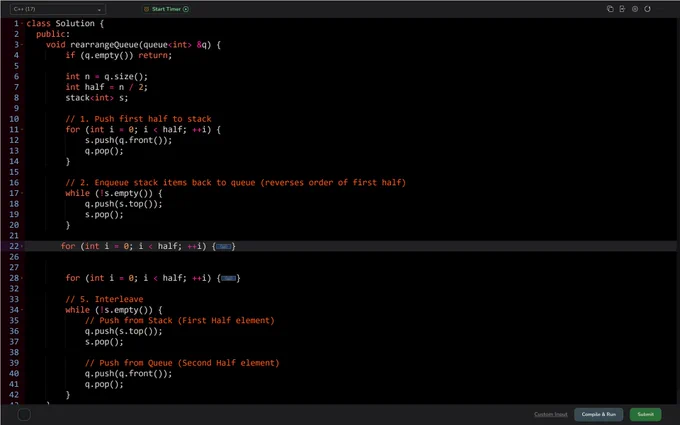
Task: Click 'q.push(q.front());' on line 40
Action: [128, 374]
